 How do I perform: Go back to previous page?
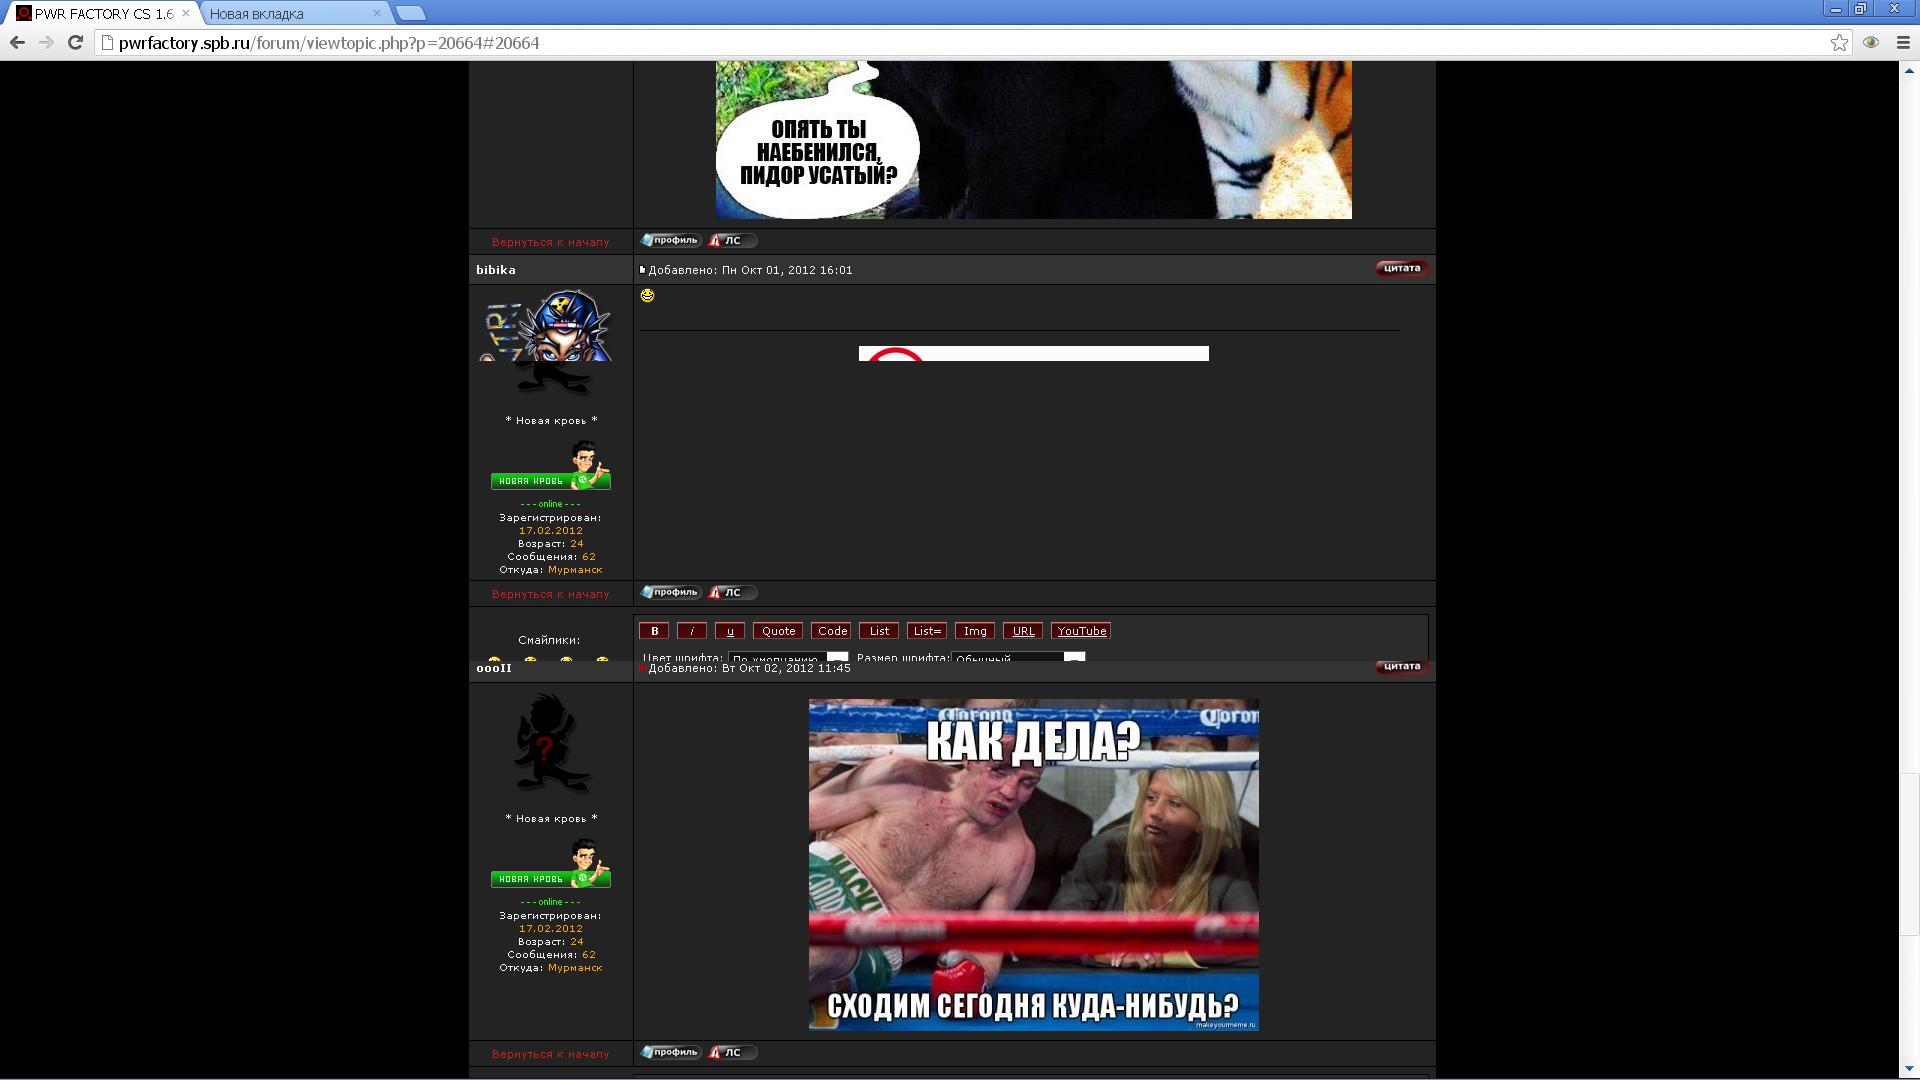coord(17,42)
